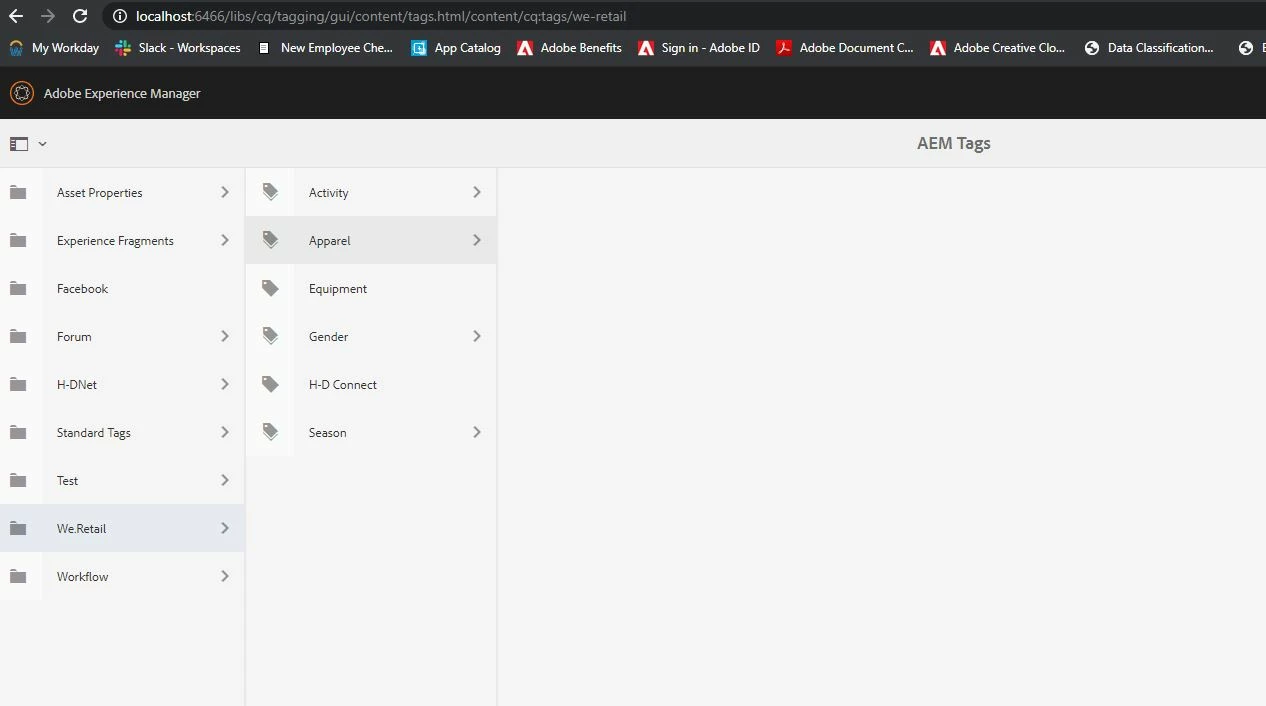Image resolution: width=1266 pixels, height=706 pixels.
Task: Click the Facebook folder icon
Action: tap(18, 288)
